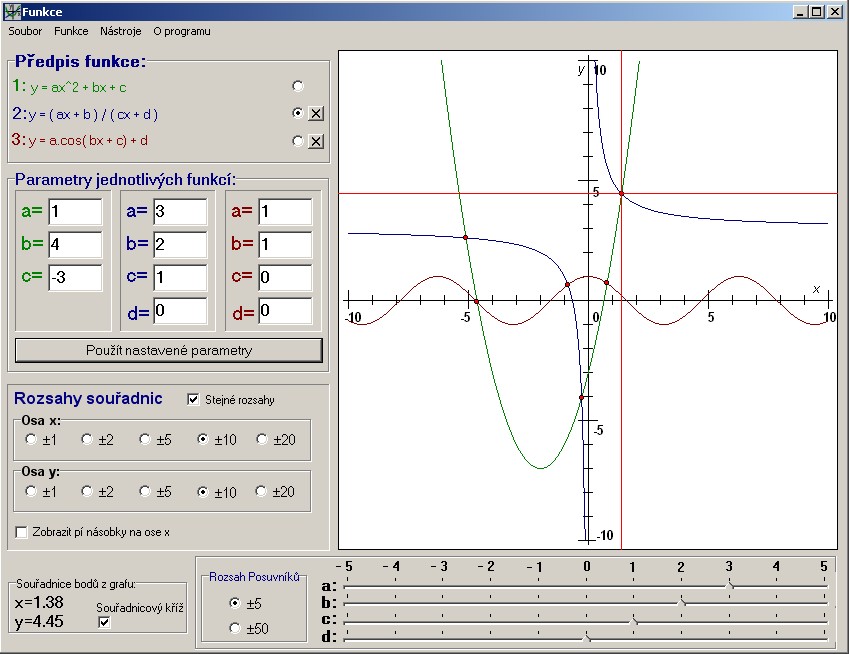Set Osa y range to ±5
This screenshot has height=654, width=849.
pyautogui.click(x=145, y=491)
